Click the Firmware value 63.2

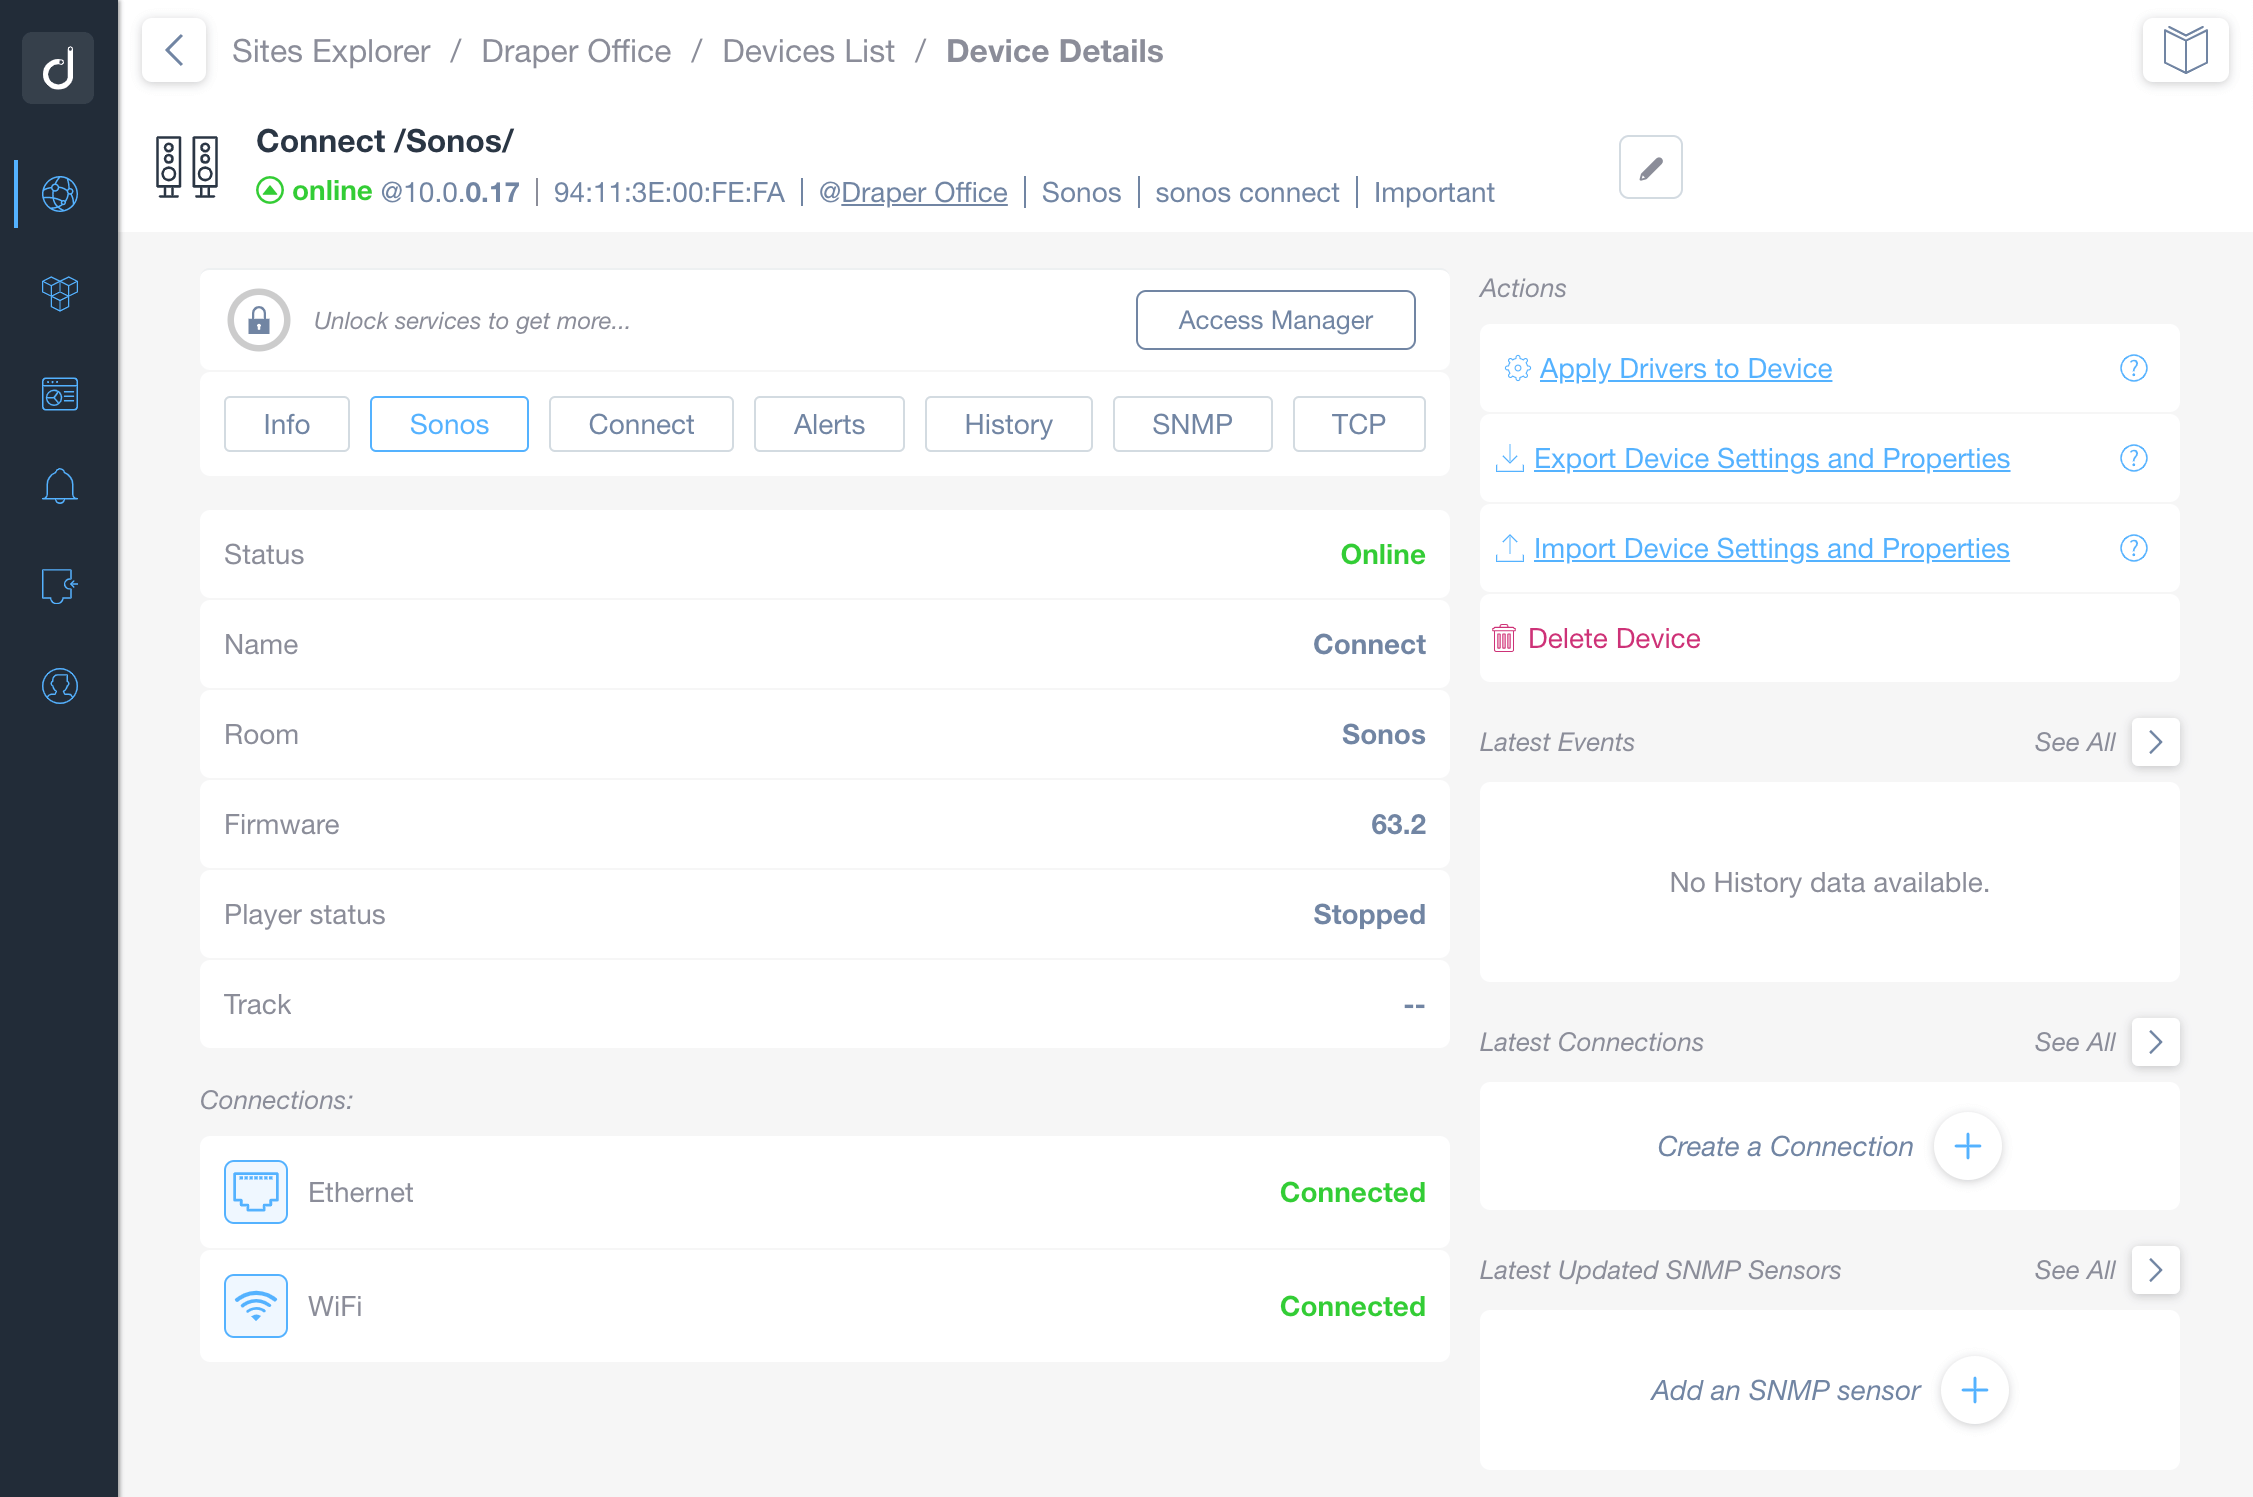(1398, 824)
